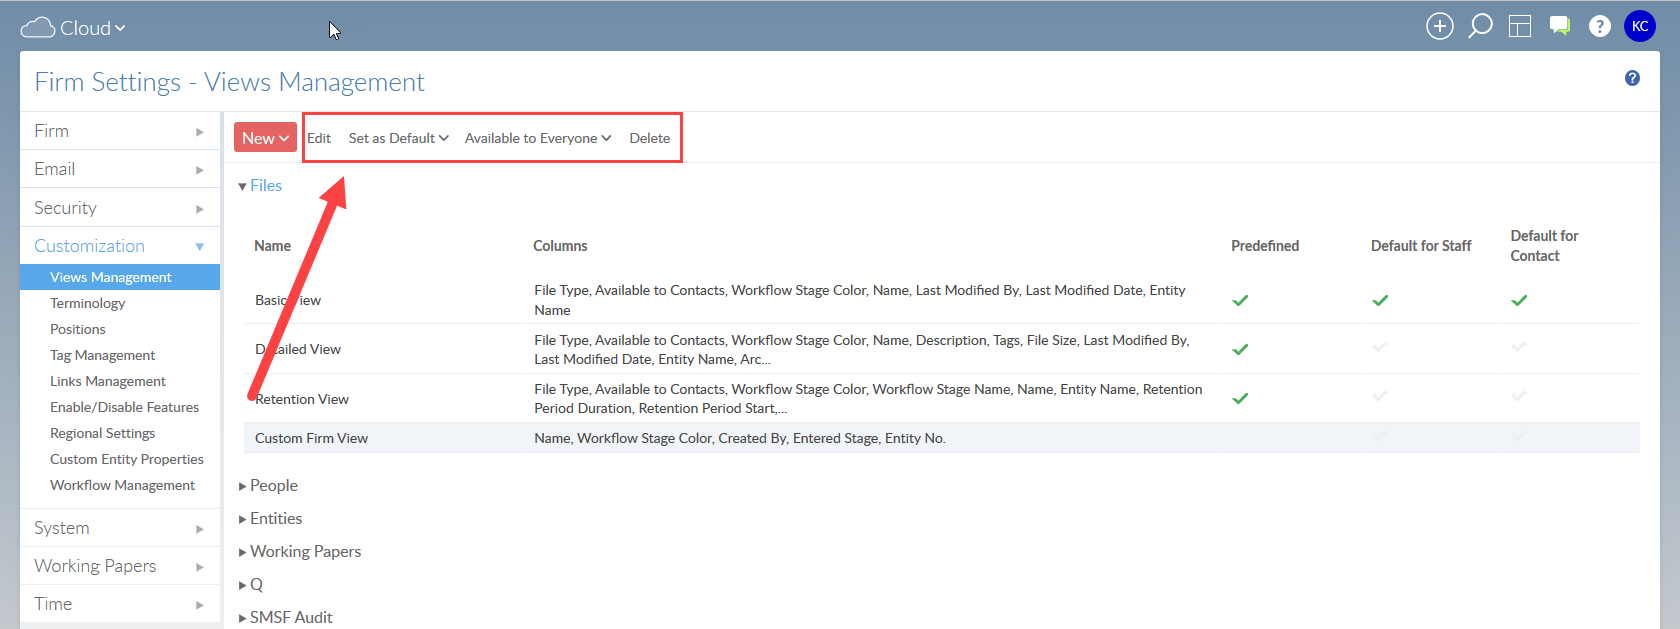Toggle Custom Firm View Default for Staff
The height and width of the screenshot is (629, 1680).
1380,436
